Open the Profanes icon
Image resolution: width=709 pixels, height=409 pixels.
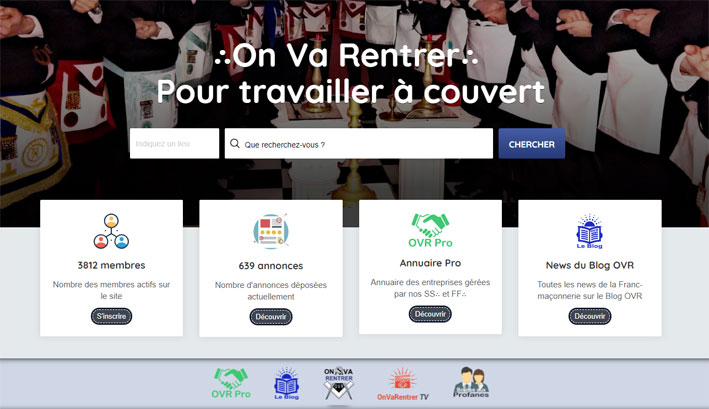[x=471, y=382]
